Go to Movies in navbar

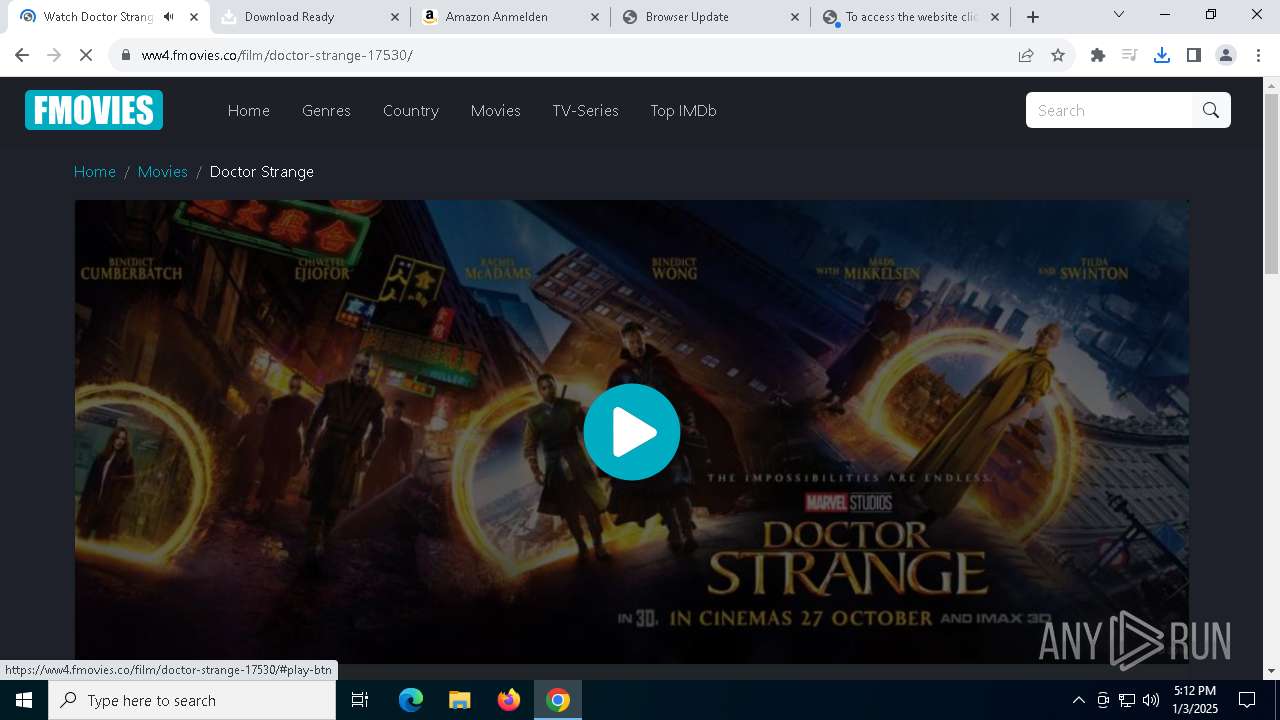tap(496, 111)
